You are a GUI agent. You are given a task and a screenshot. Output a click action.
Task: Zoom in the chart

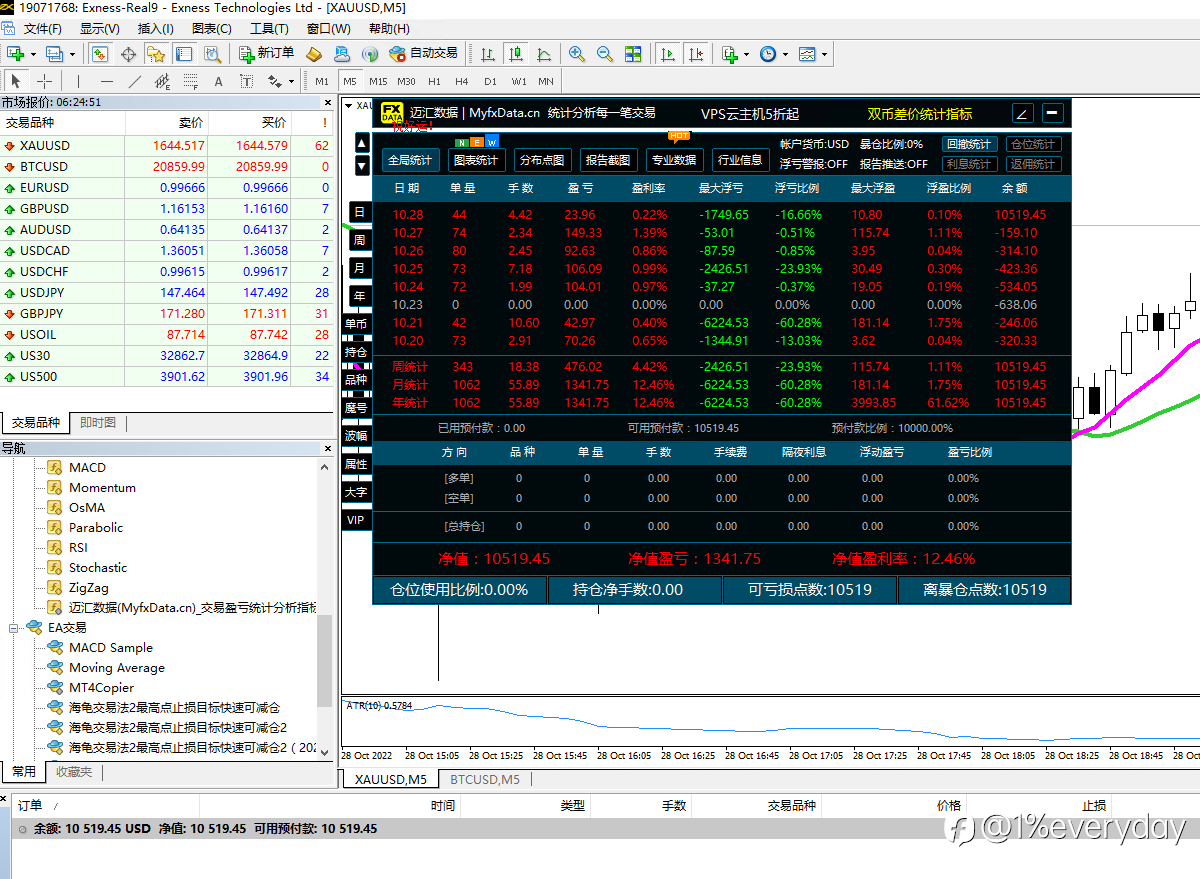(577, 53)
